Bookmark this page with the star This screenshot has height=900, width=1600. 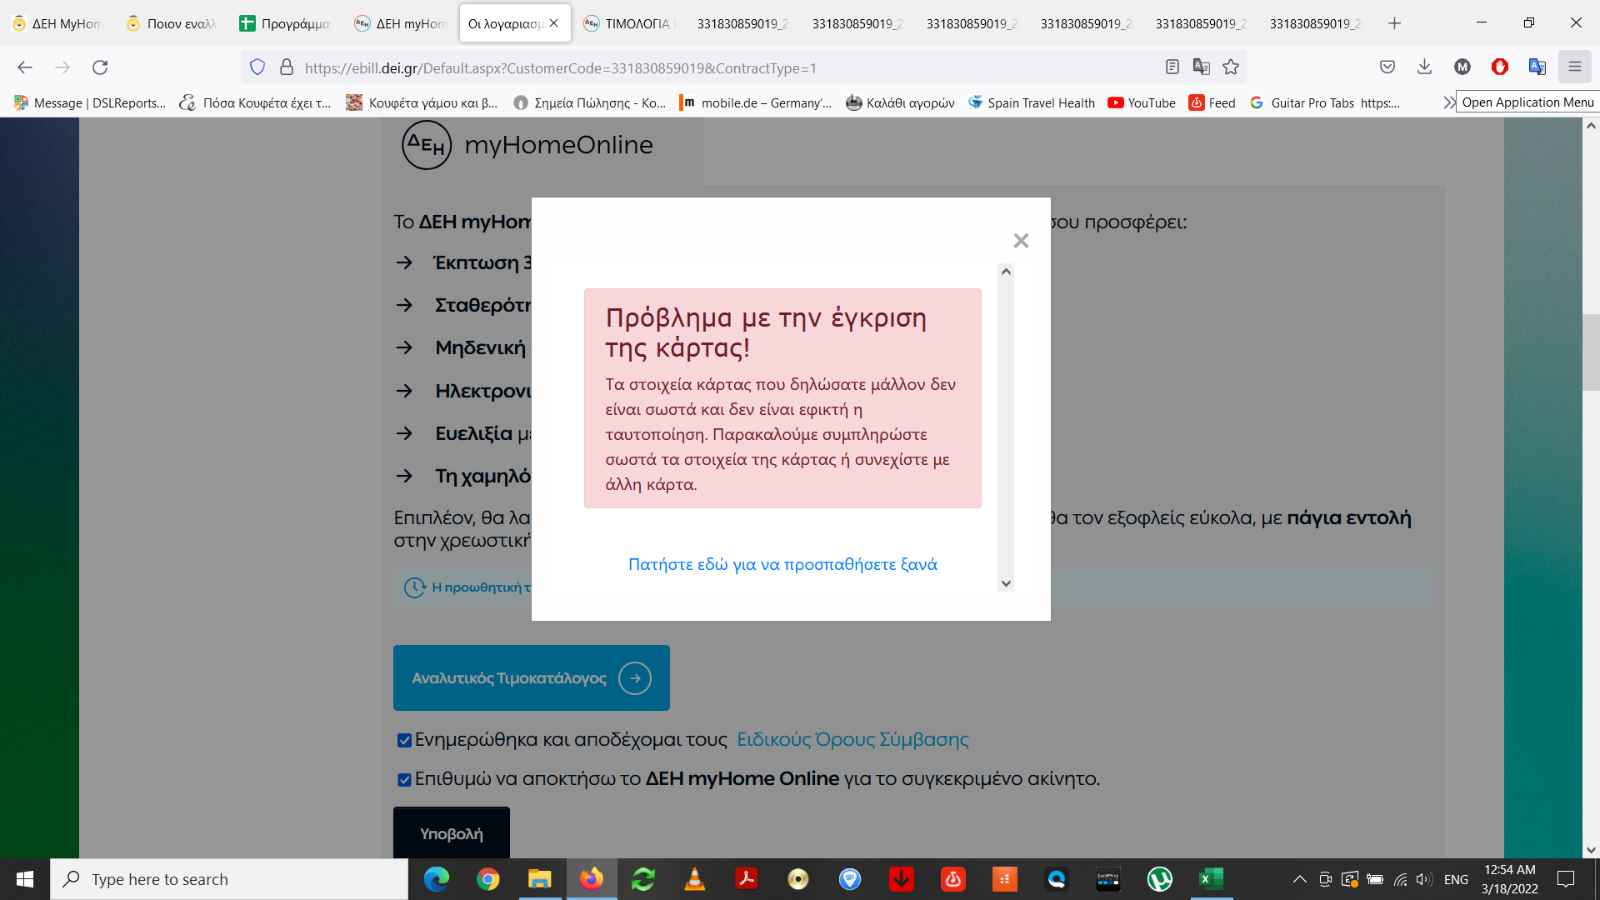pyautogui.click(x=1231, y=67)
